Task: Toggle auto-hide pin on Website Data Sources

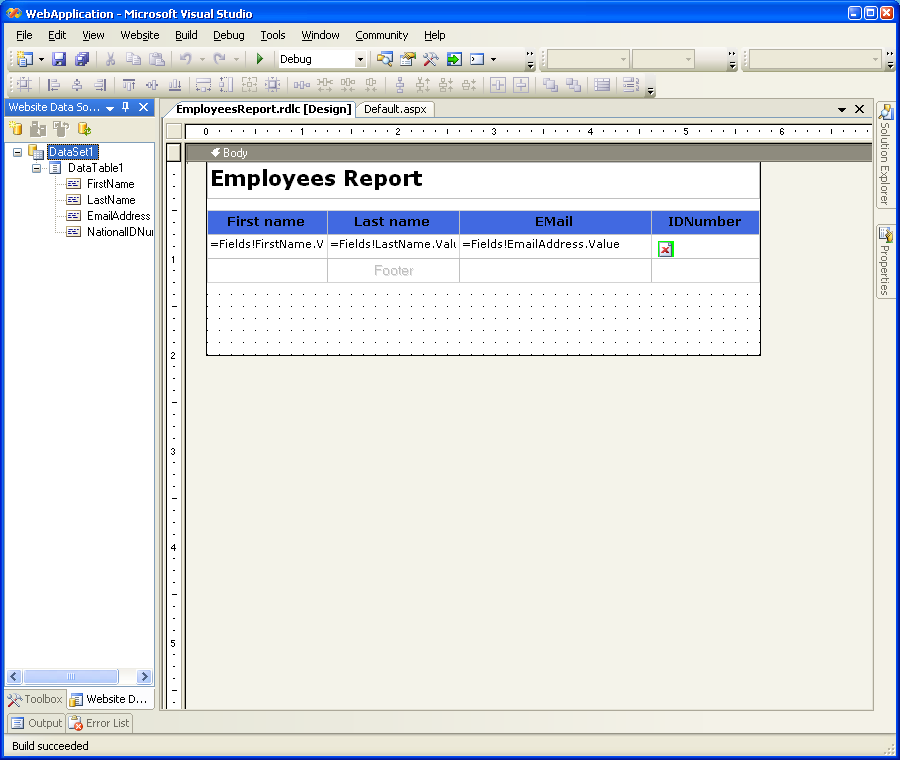Action: pyautogui.click(x=126, y=107)
